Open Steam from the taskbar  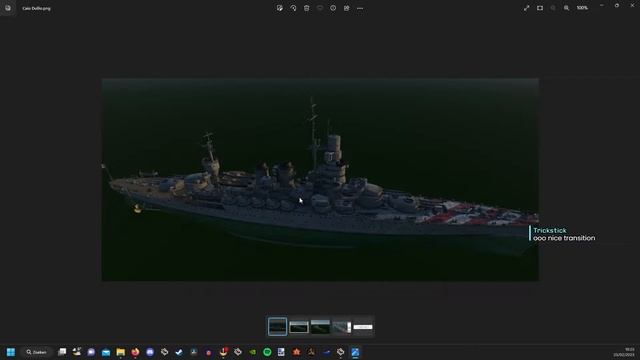coord(179,352)
